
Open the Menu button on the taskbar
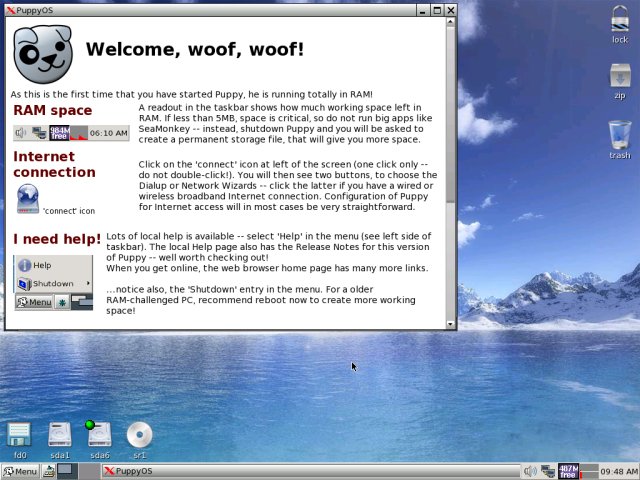[20, 471]
